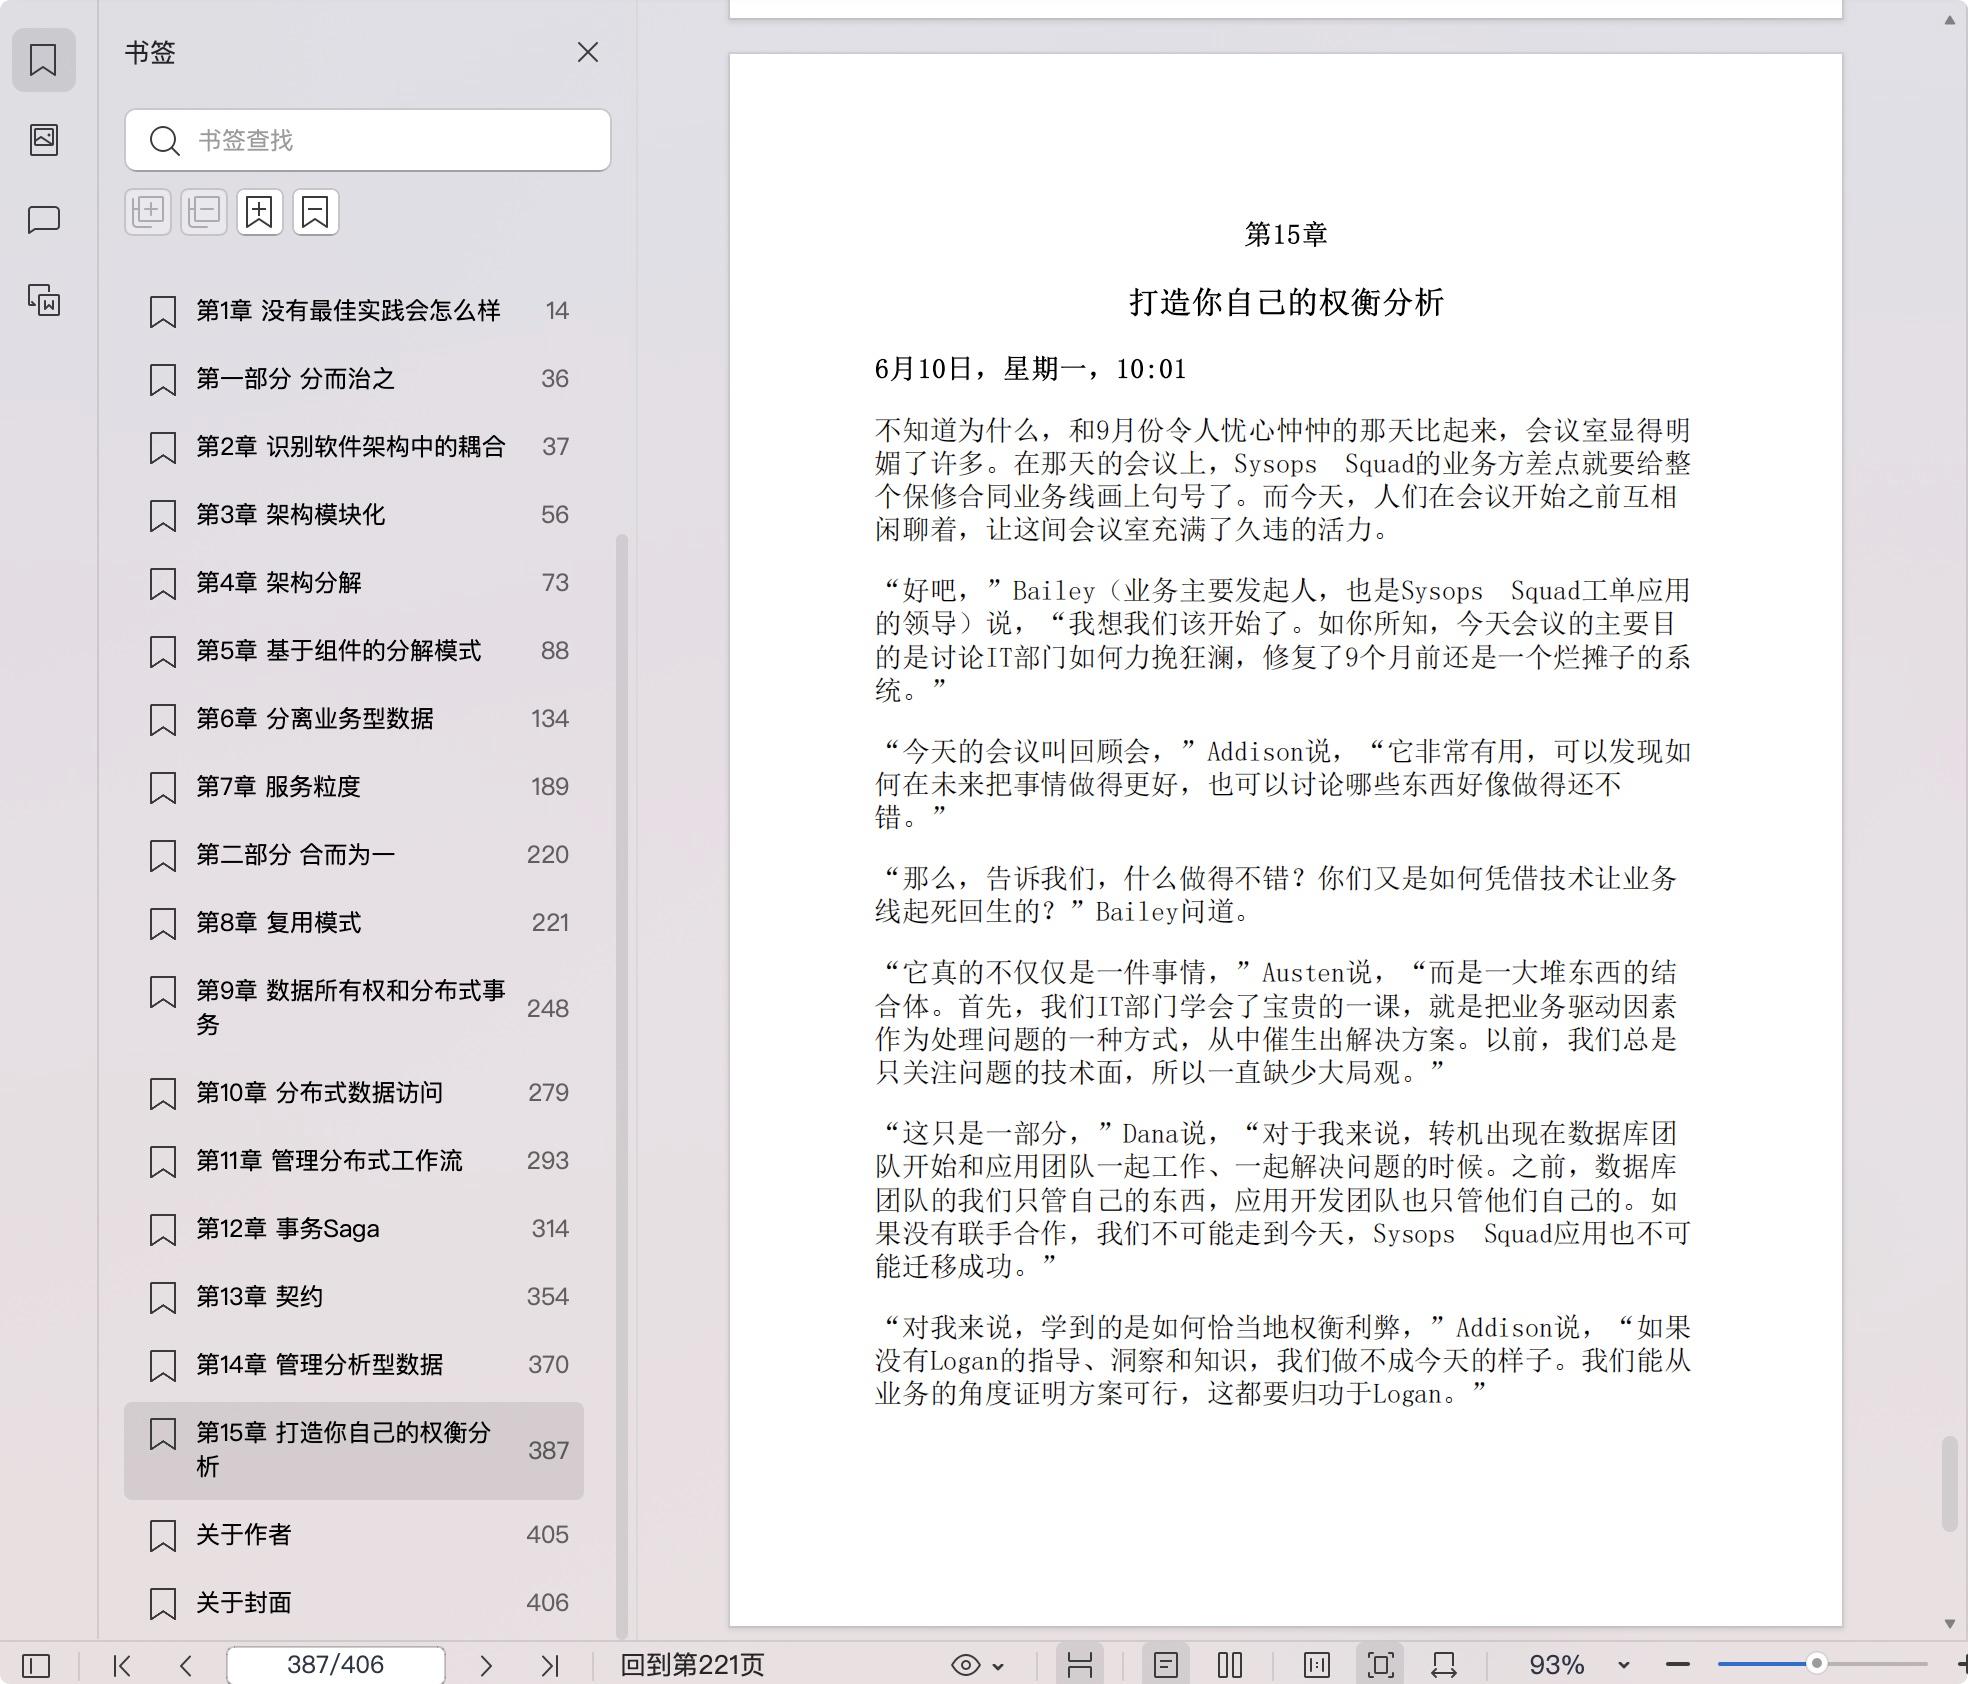The width and height of the screenshot is (1968, 1684).
Task: Set actual size view icon
Action: click(1317, 1665)
